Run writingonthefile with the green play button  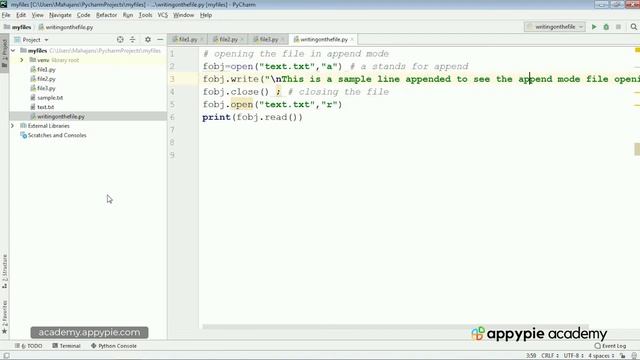click(x=594, y=27)
